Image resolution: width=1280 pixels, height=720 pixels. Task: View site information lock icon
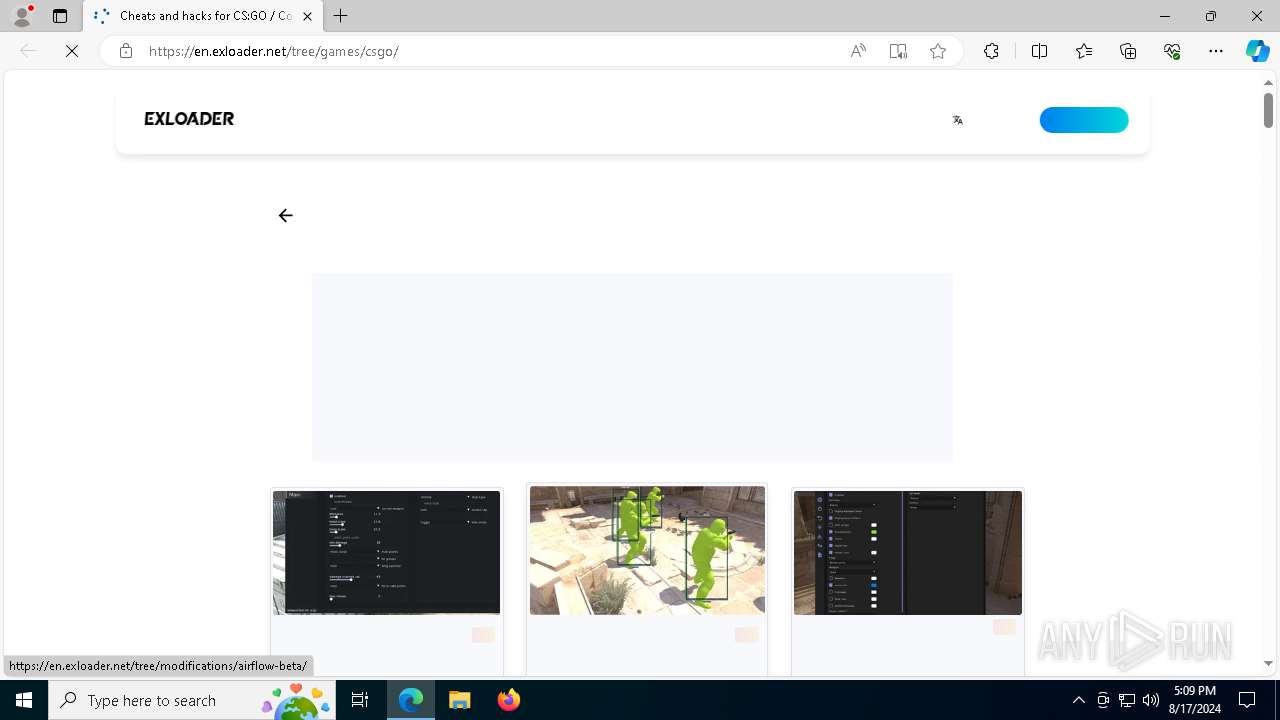[126, 51]
